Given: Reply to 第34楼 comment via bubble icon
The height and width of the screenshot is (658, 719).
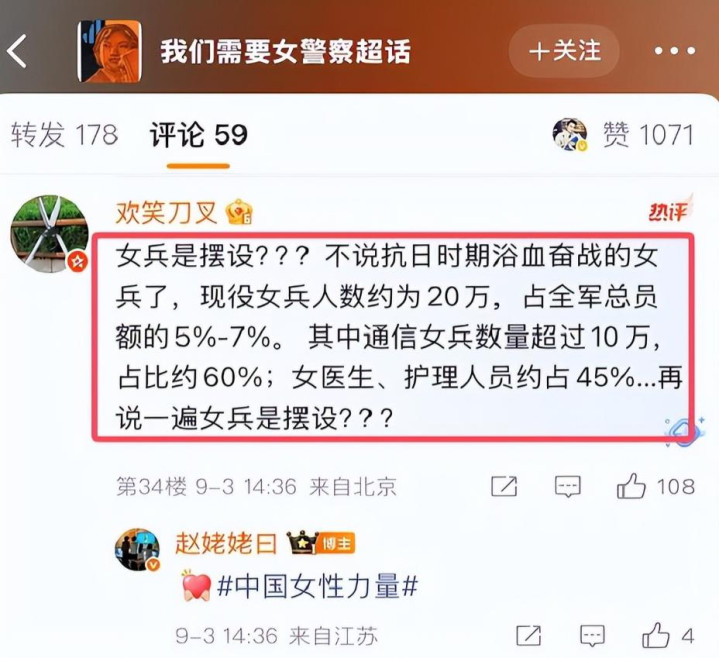Looking at the screenshot, I should (x=568, y=487).
